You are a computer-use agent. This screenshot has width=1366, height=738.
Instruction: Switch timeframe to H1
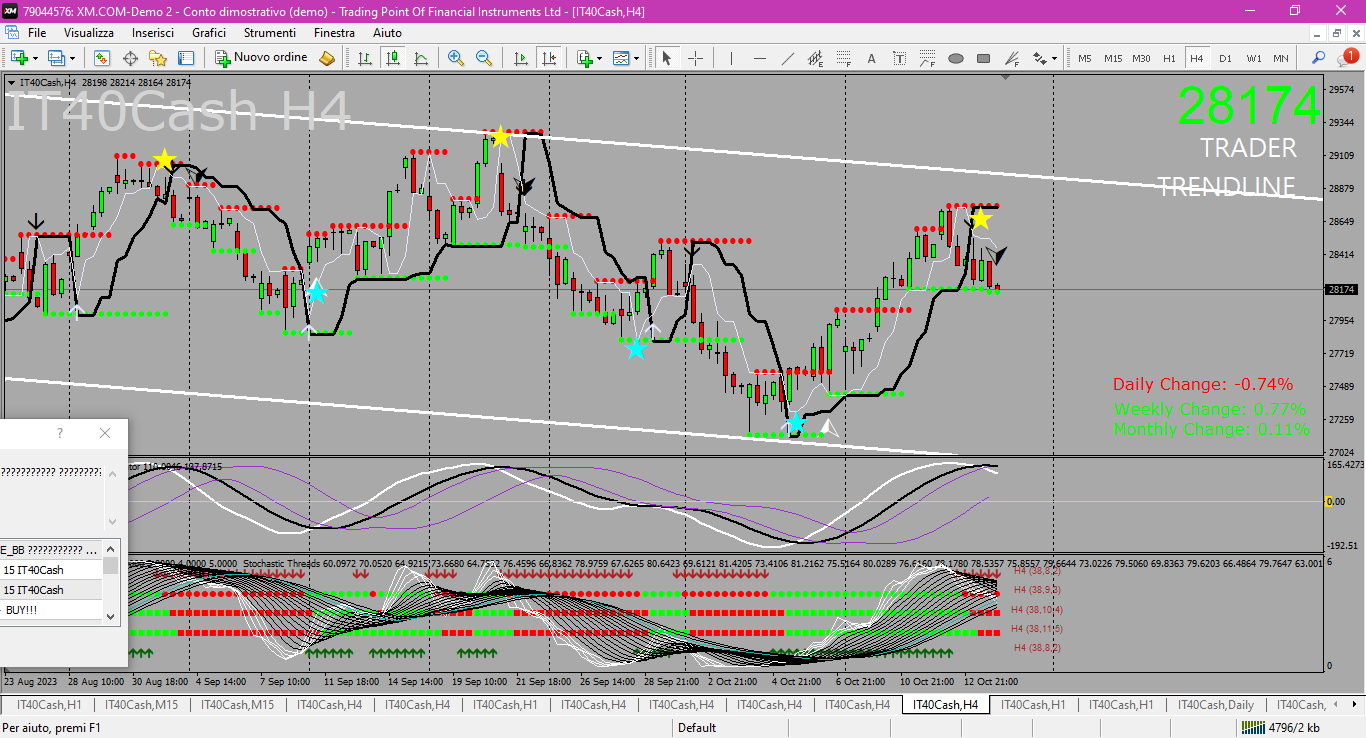(x=1169, y=58)
